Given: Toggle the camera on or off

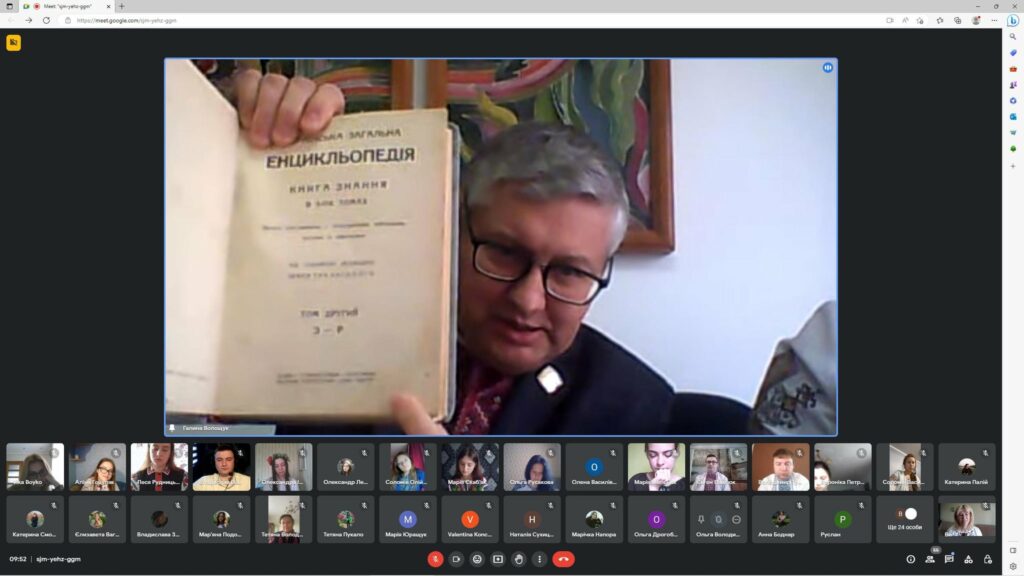Looking at the screenshot, I should point(456,559).
